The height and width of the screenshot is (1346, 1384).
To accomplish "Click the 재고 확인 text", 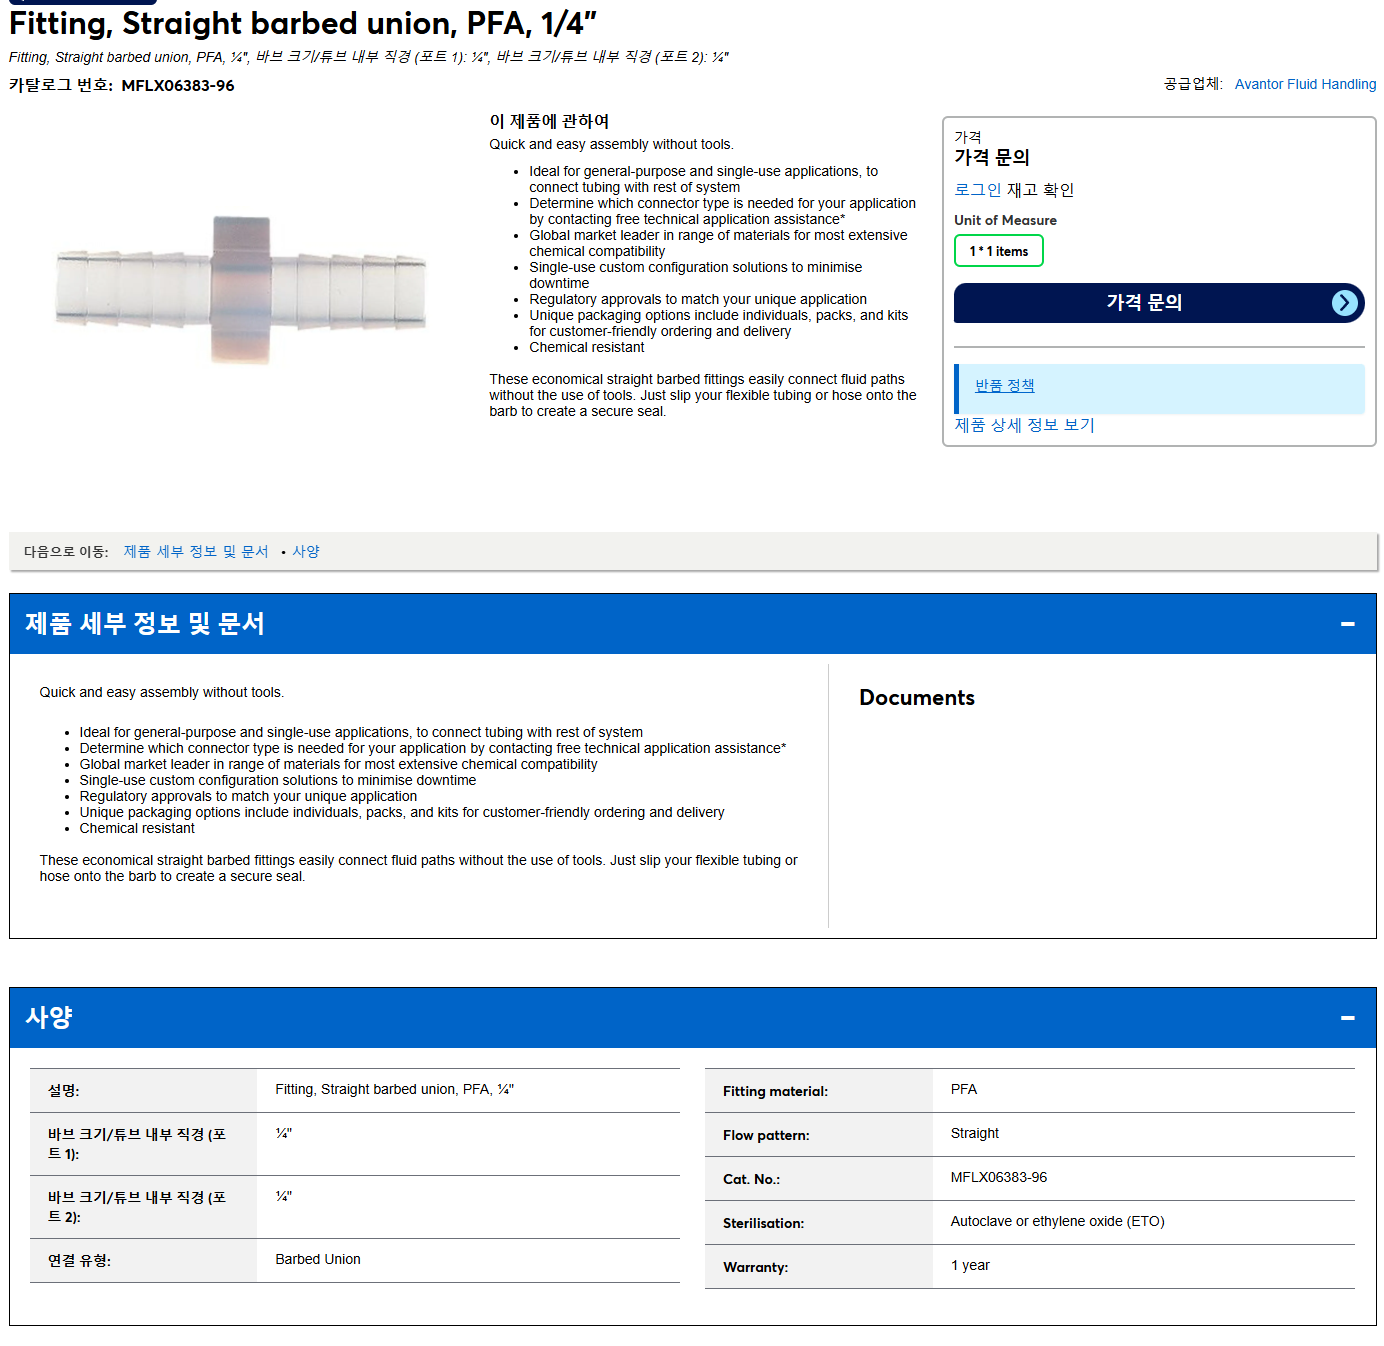I will pyautogui.click(x=1040, y=190).
